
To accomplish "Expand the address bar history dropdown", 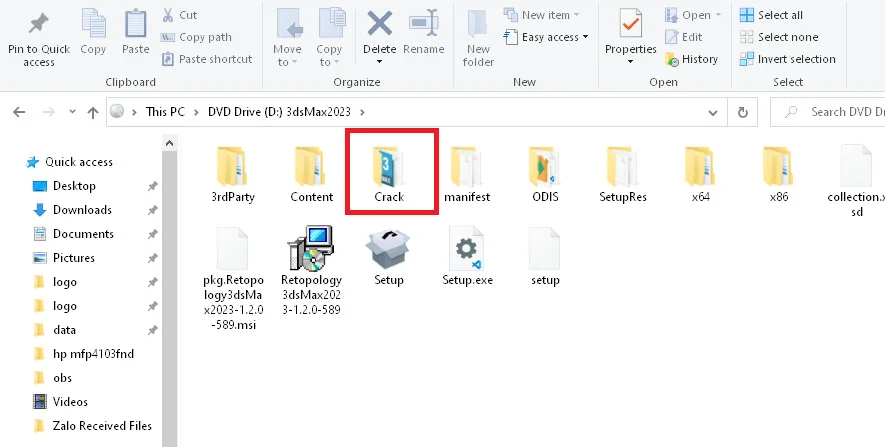I will click(x=713, y=112).
